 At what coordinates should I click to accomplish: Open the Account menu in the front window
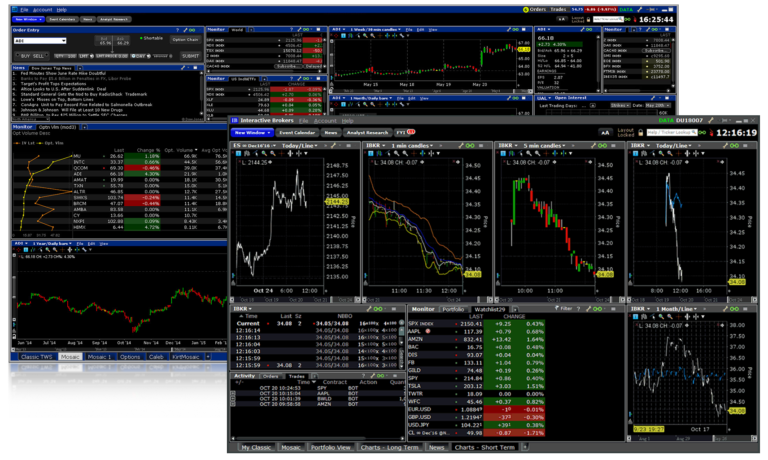coord(325,121)
